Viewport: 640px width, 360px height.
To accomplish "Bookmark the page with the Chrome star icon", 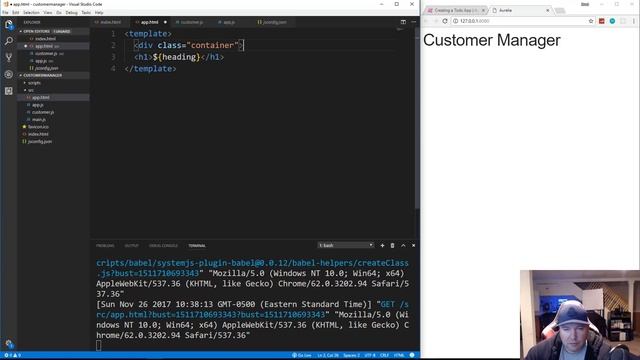I will click(591, 21).
